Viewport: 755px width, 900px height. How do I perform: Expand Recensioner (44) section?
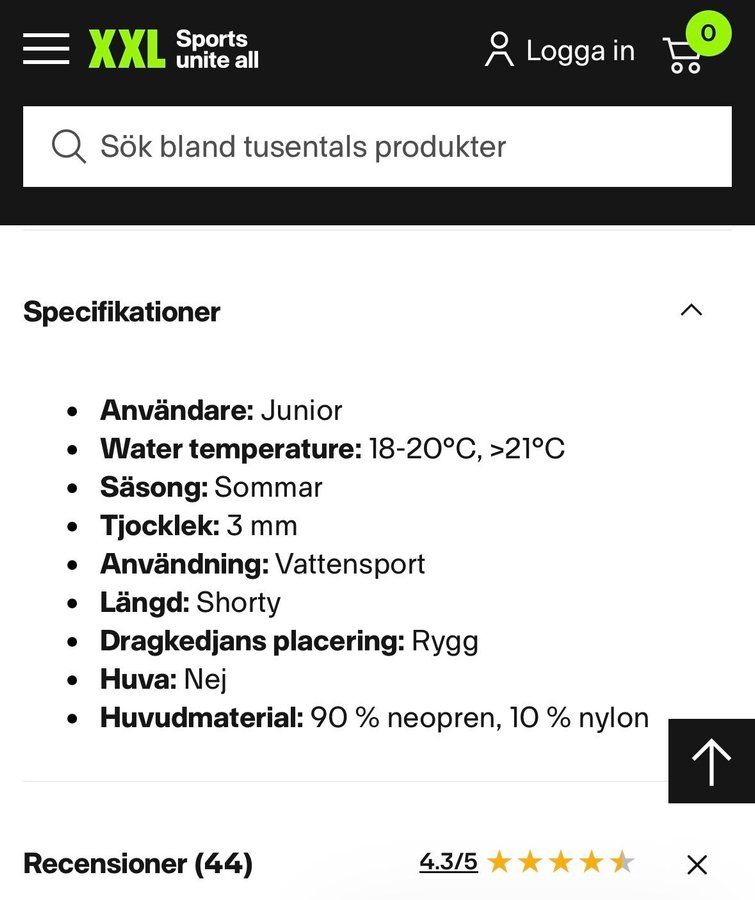tap(138, 864)
